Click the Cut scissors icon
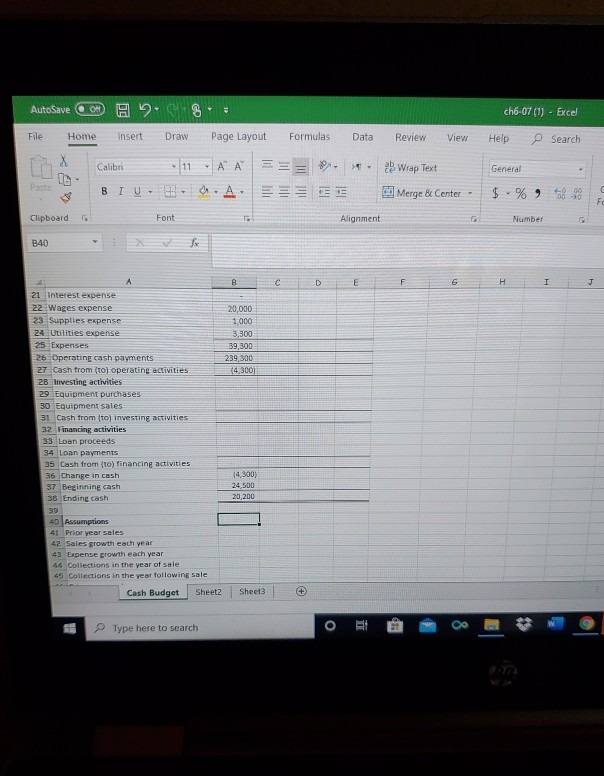 (x=64, y=160)
